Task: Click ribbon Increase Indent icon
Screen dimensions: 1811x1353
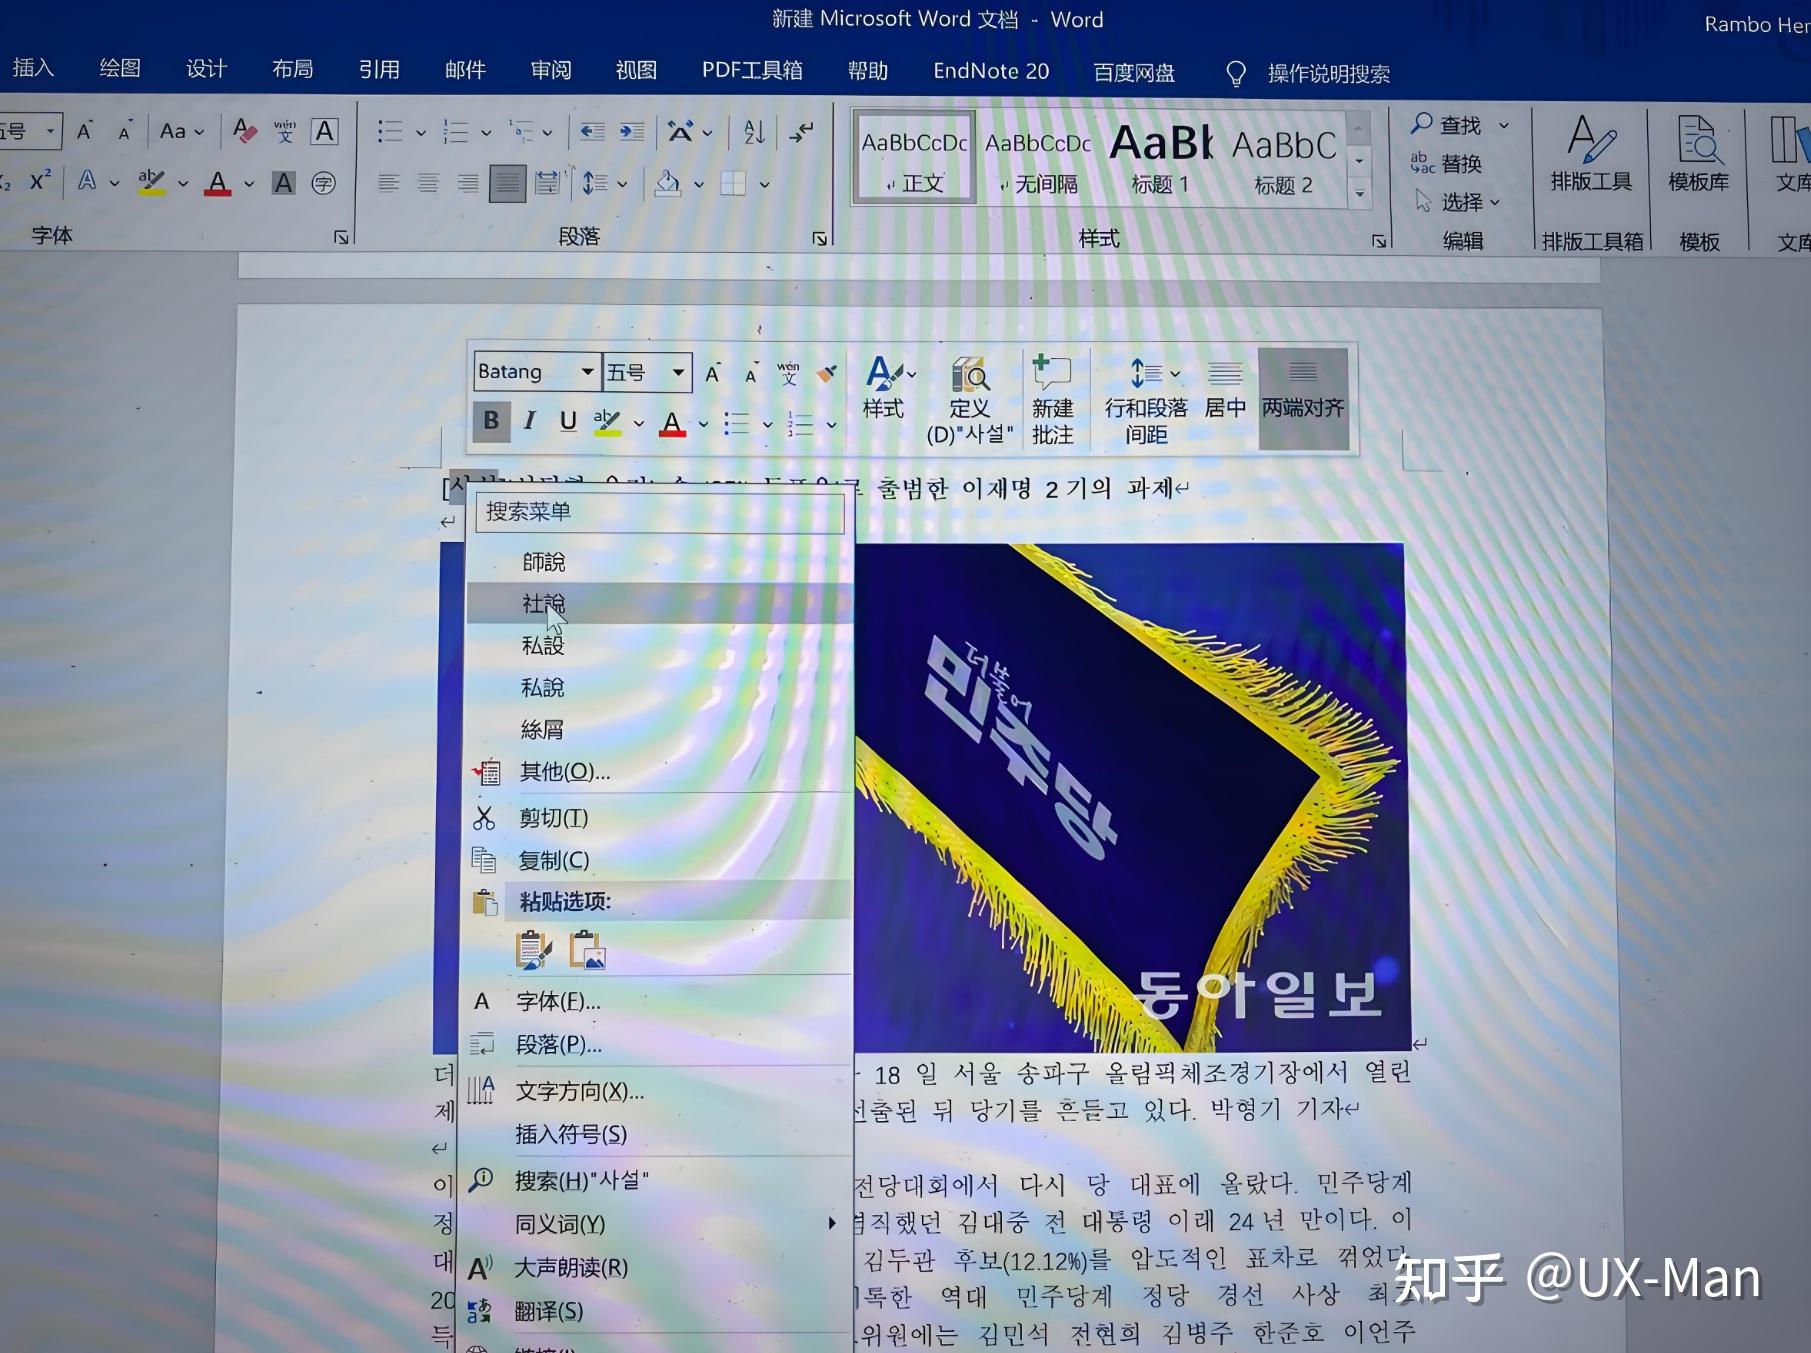Action: pyautogui.click(x=632, y=131)
